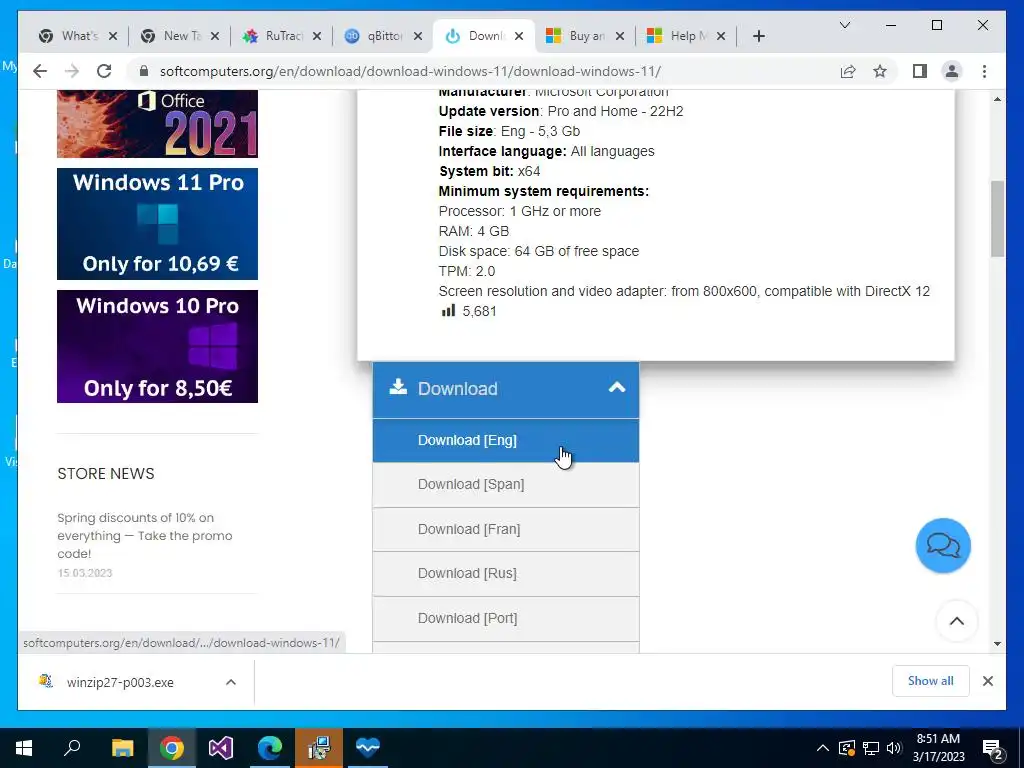The image size is (1024, 768).
Task: Open the Chrome three-dot menu
Action: pyautogui.click(x=984, y=71)
